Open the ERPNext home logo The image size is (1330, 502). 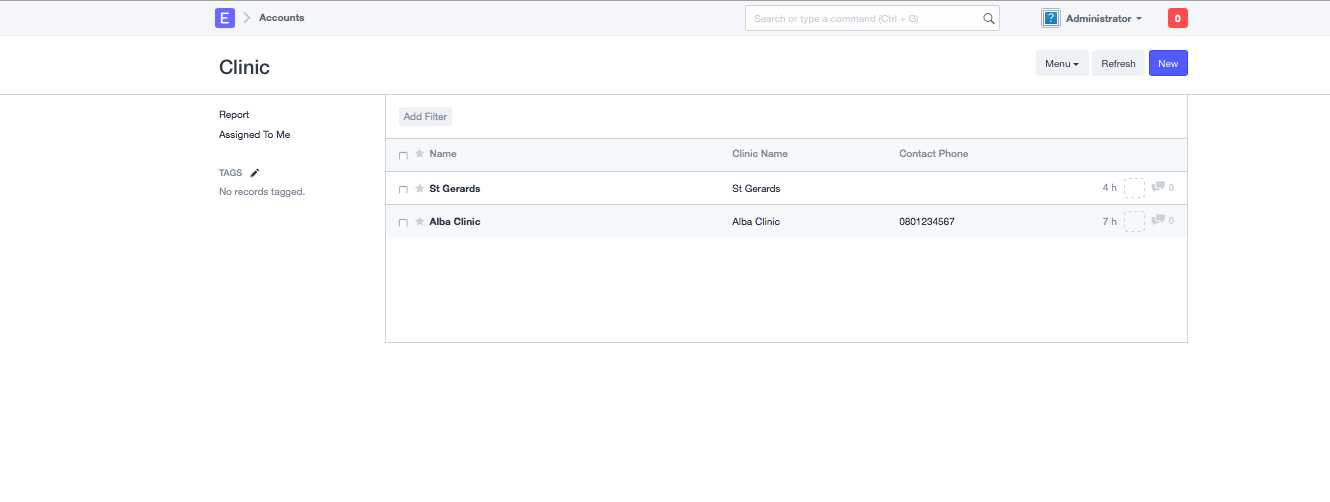pyautogui.click(x=225, y=18)
